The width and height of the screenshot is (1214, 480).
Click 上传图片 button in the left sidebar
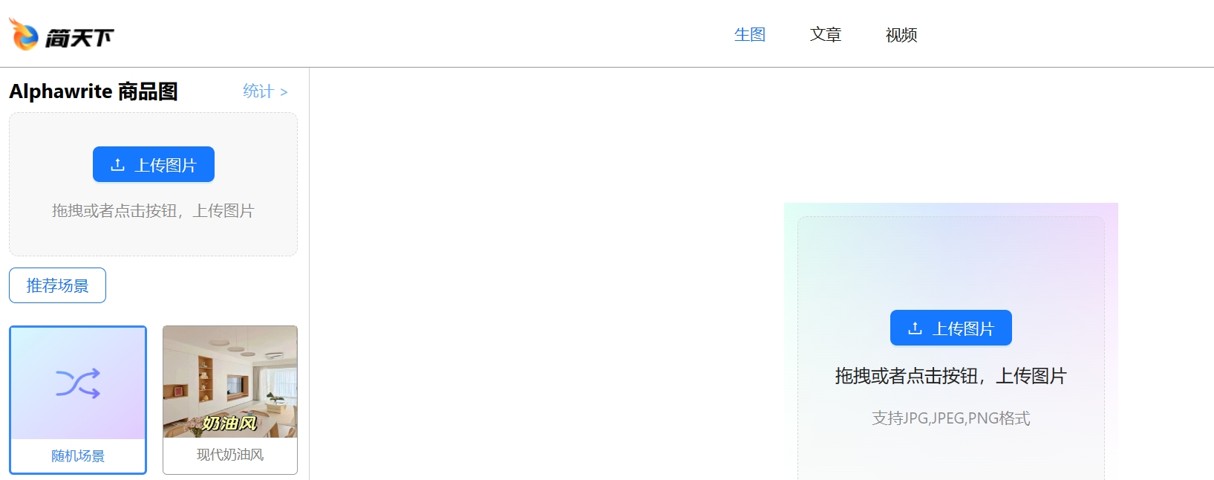[x=153, y=165]
